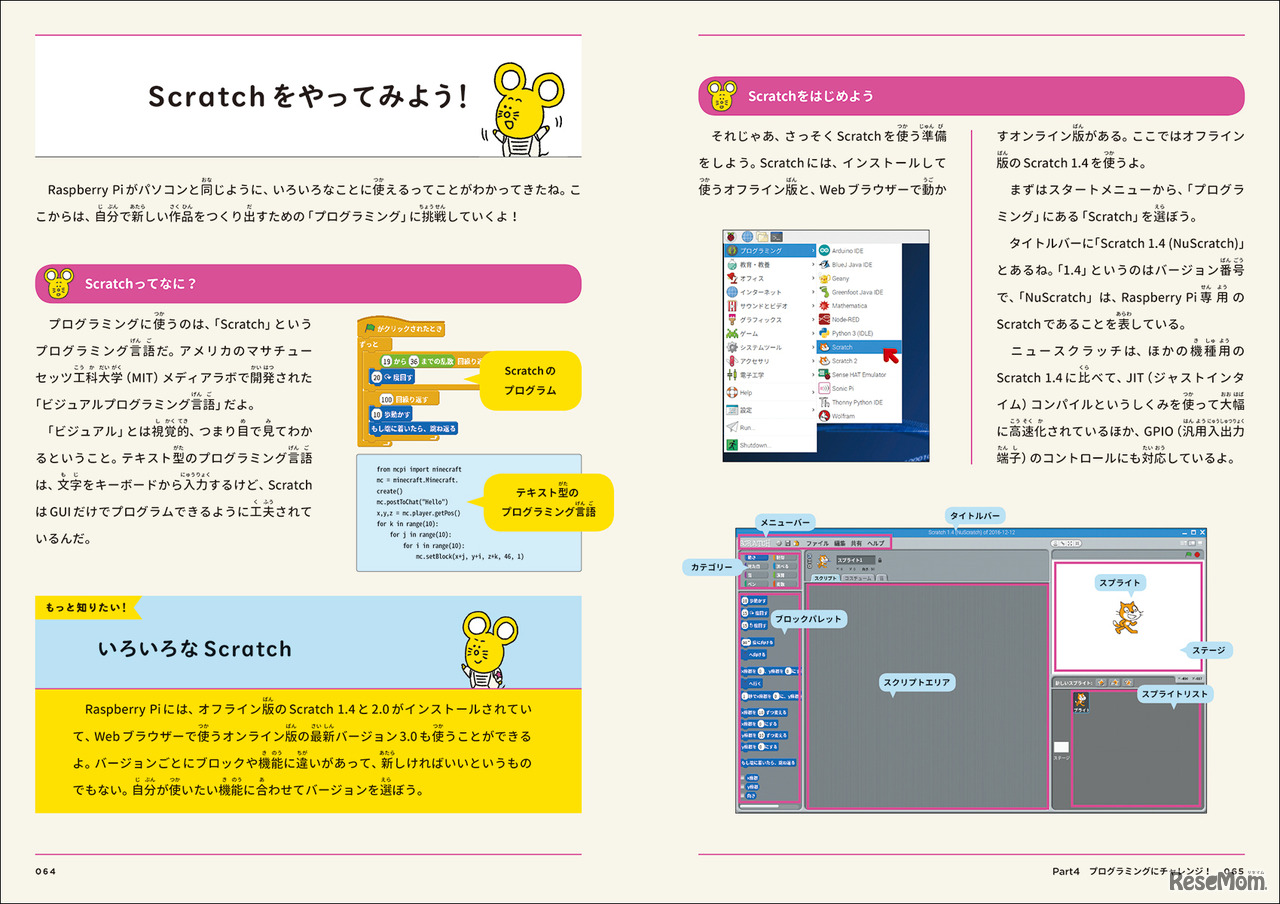1280x904 pixels.
Task: Open Sonic Pi from the programming submenu
Action: [859, 388]
